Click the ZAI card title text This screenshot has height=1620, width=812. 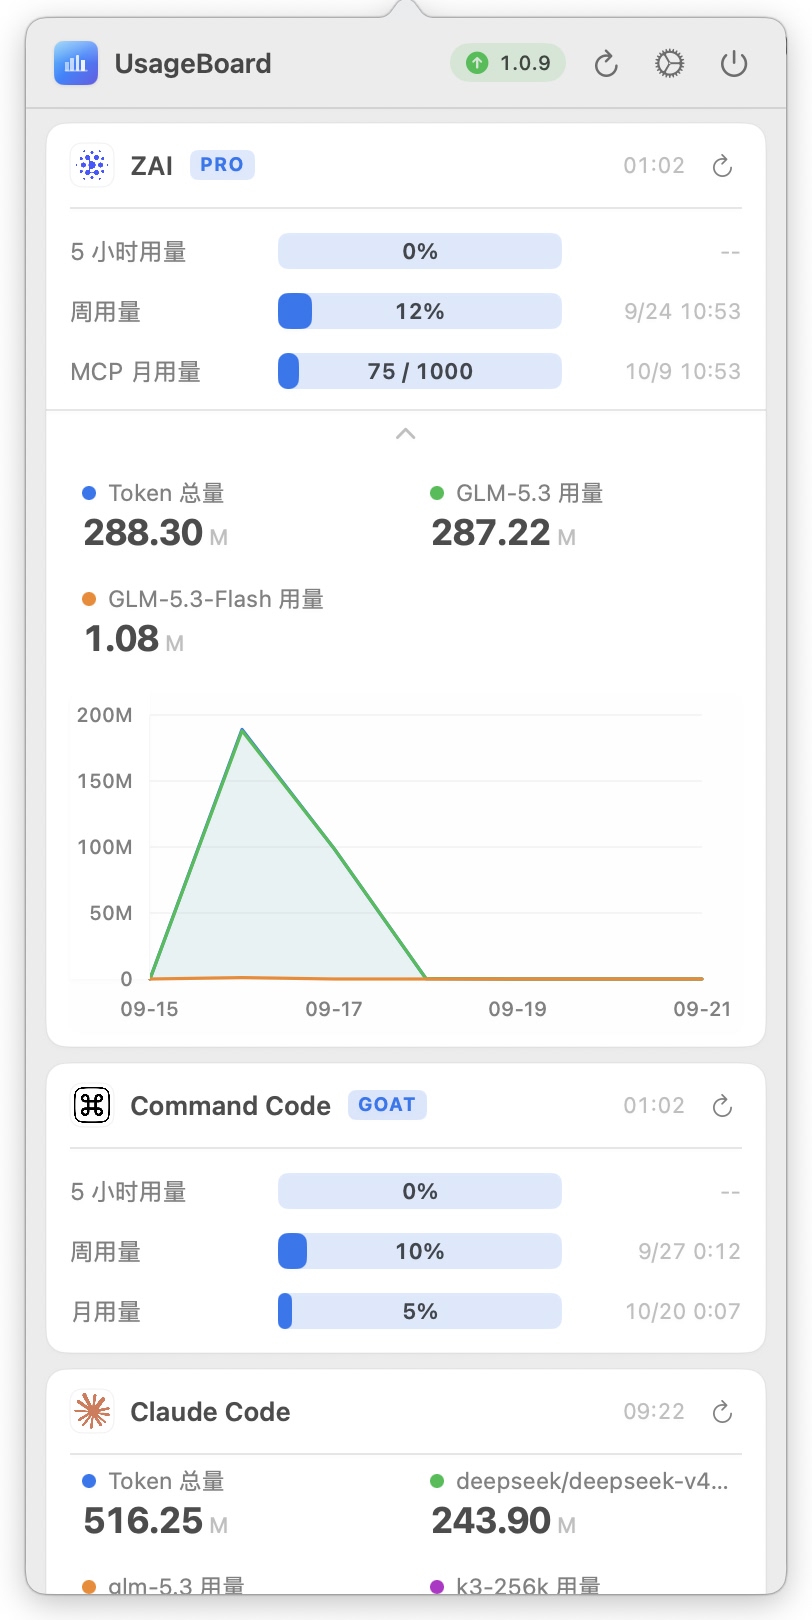pyautogui.click(x=152, y=165)
